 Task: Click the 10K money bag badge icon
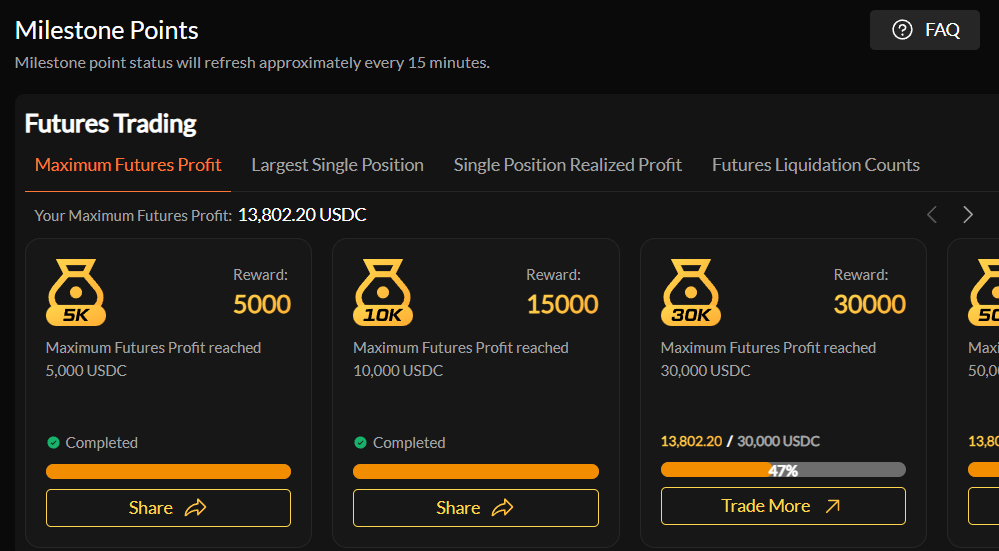[x=383, y=292]
